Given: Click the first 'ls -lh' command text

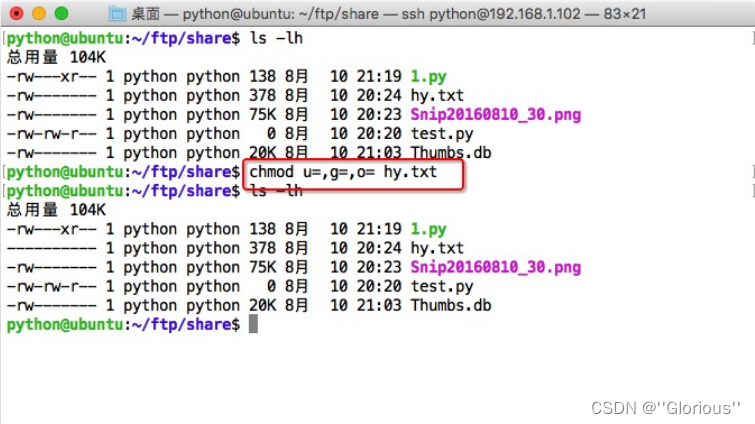Looking at the screenshot, I should pos(276,38).
